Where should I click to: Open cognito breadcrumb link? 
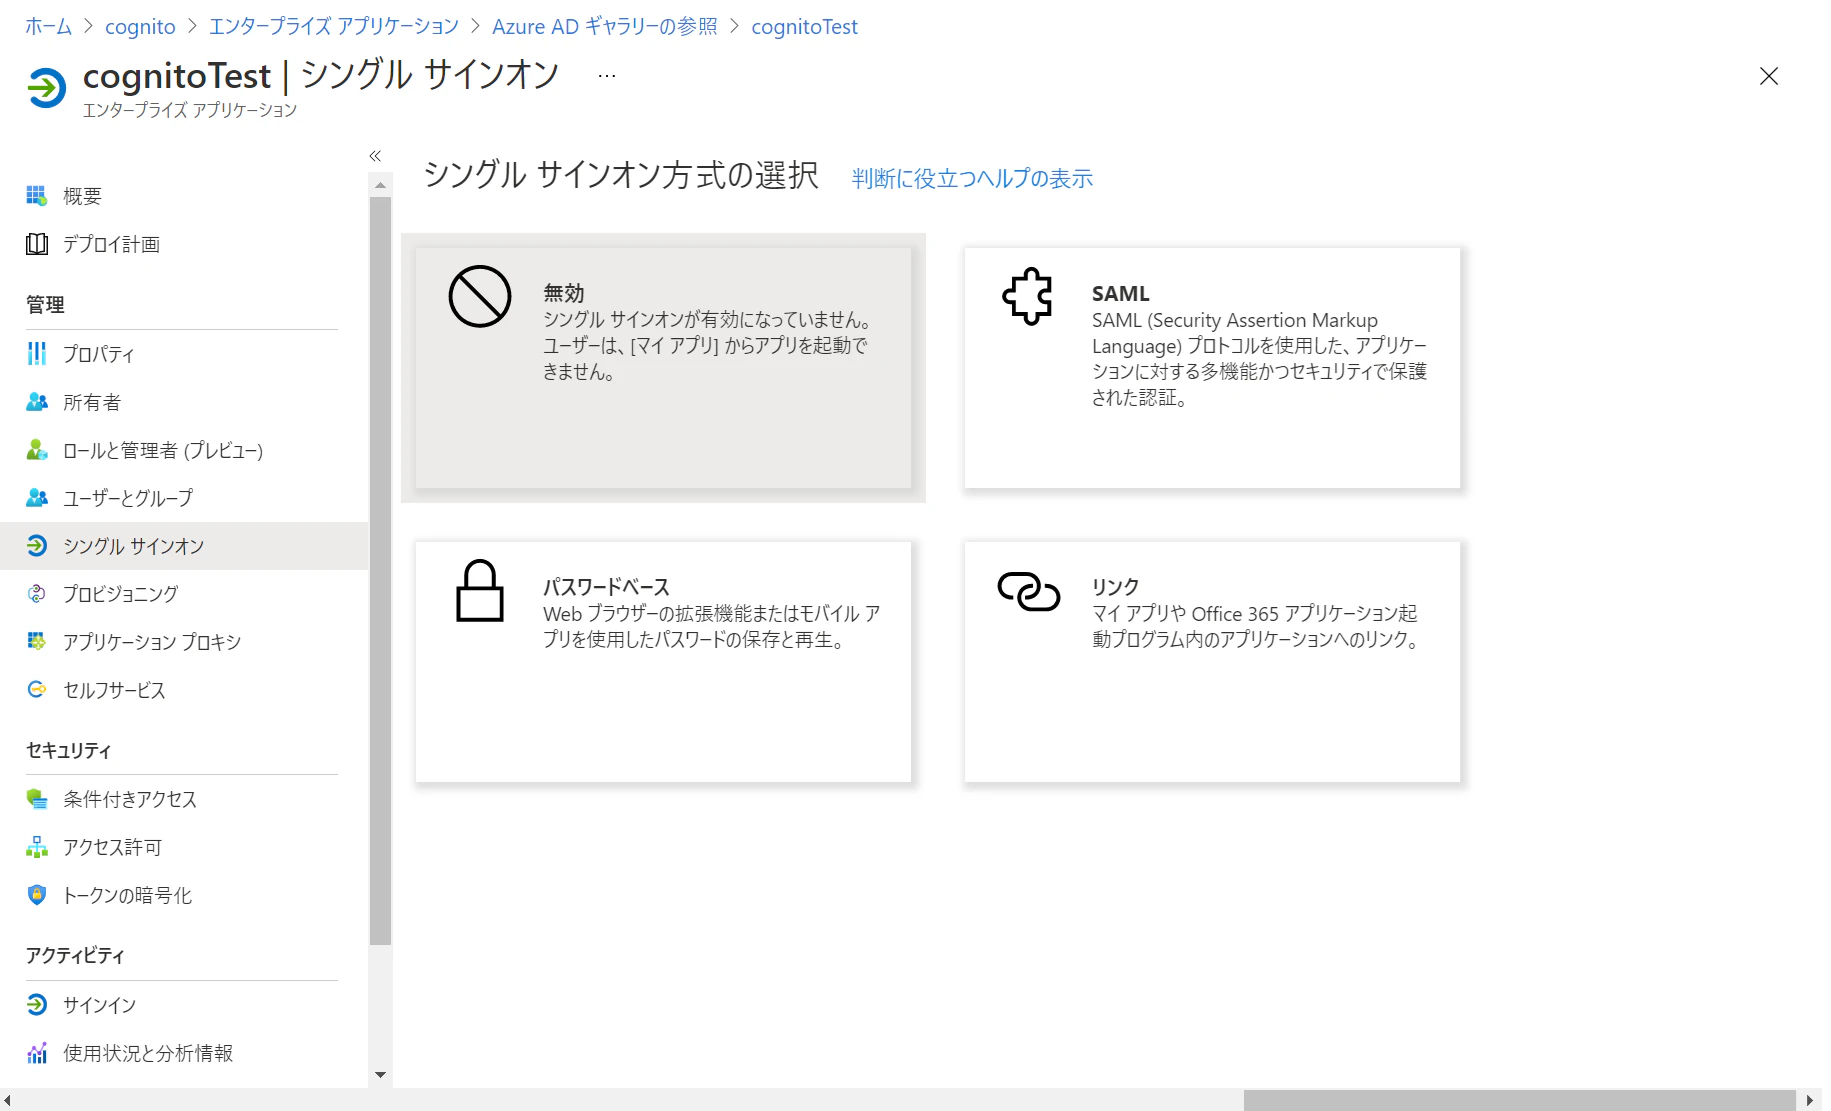[140, 26]
